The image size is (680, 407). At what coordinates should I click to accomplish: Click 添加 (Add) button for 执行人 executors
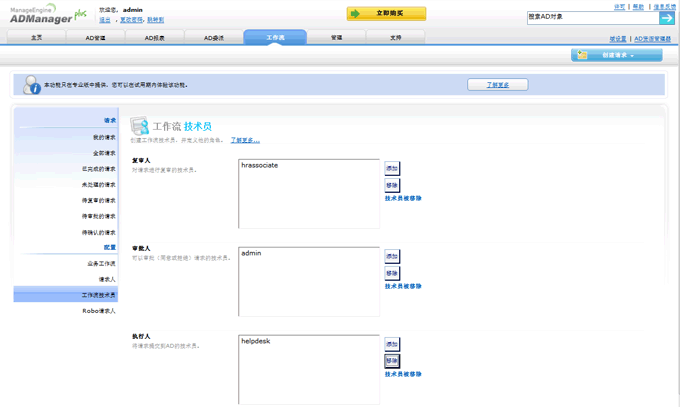click(392, 344)
